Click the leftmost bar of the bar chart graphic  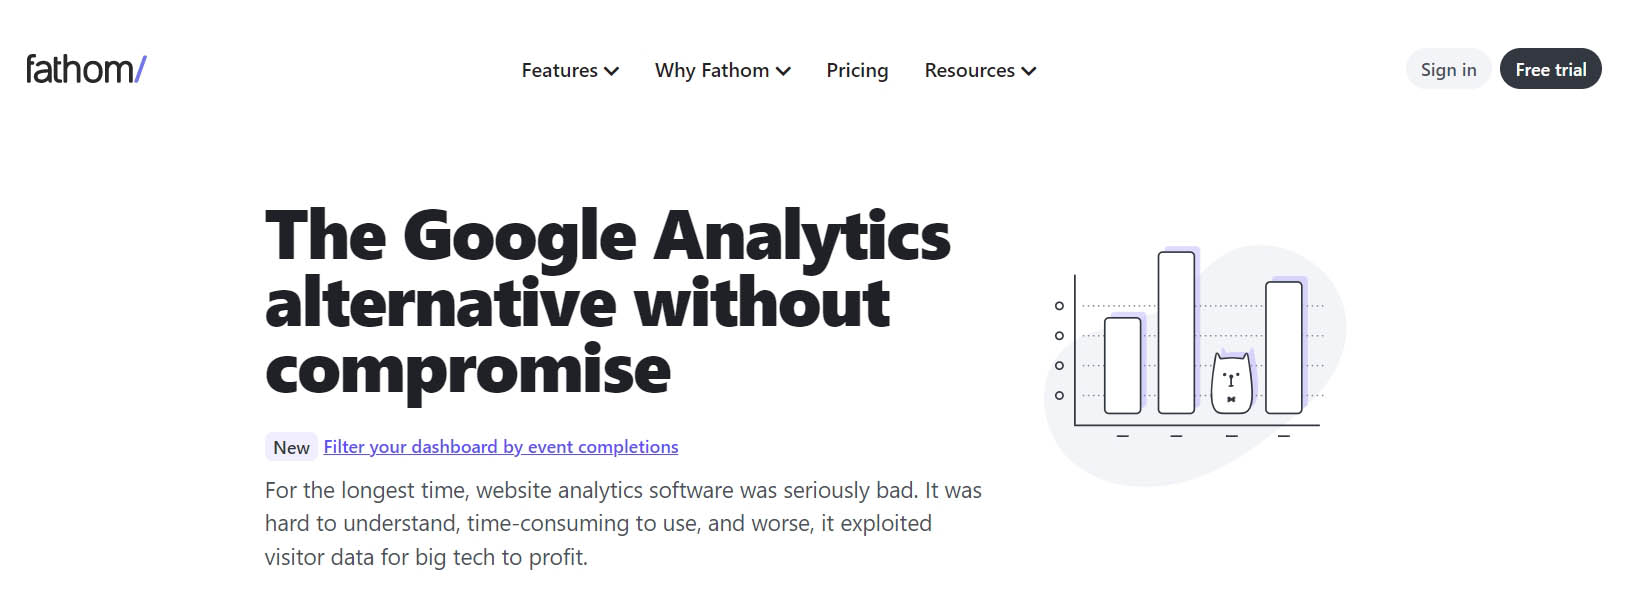(1122, 365)
